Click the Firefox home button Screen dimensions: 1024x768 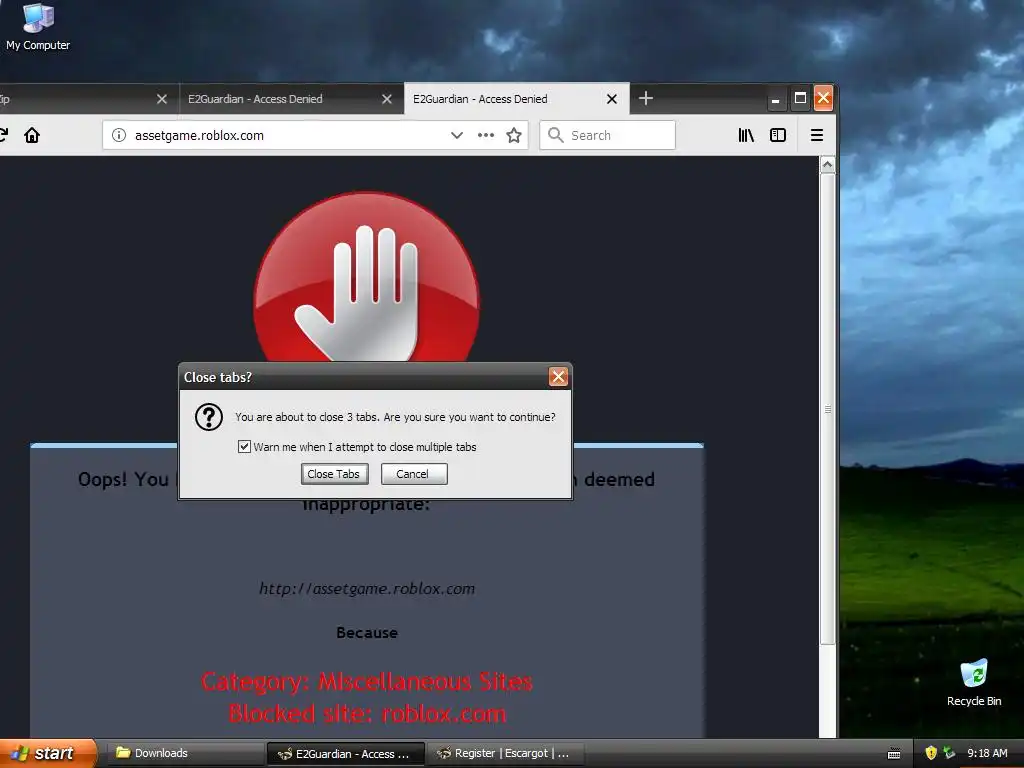[x=32, y=135]
